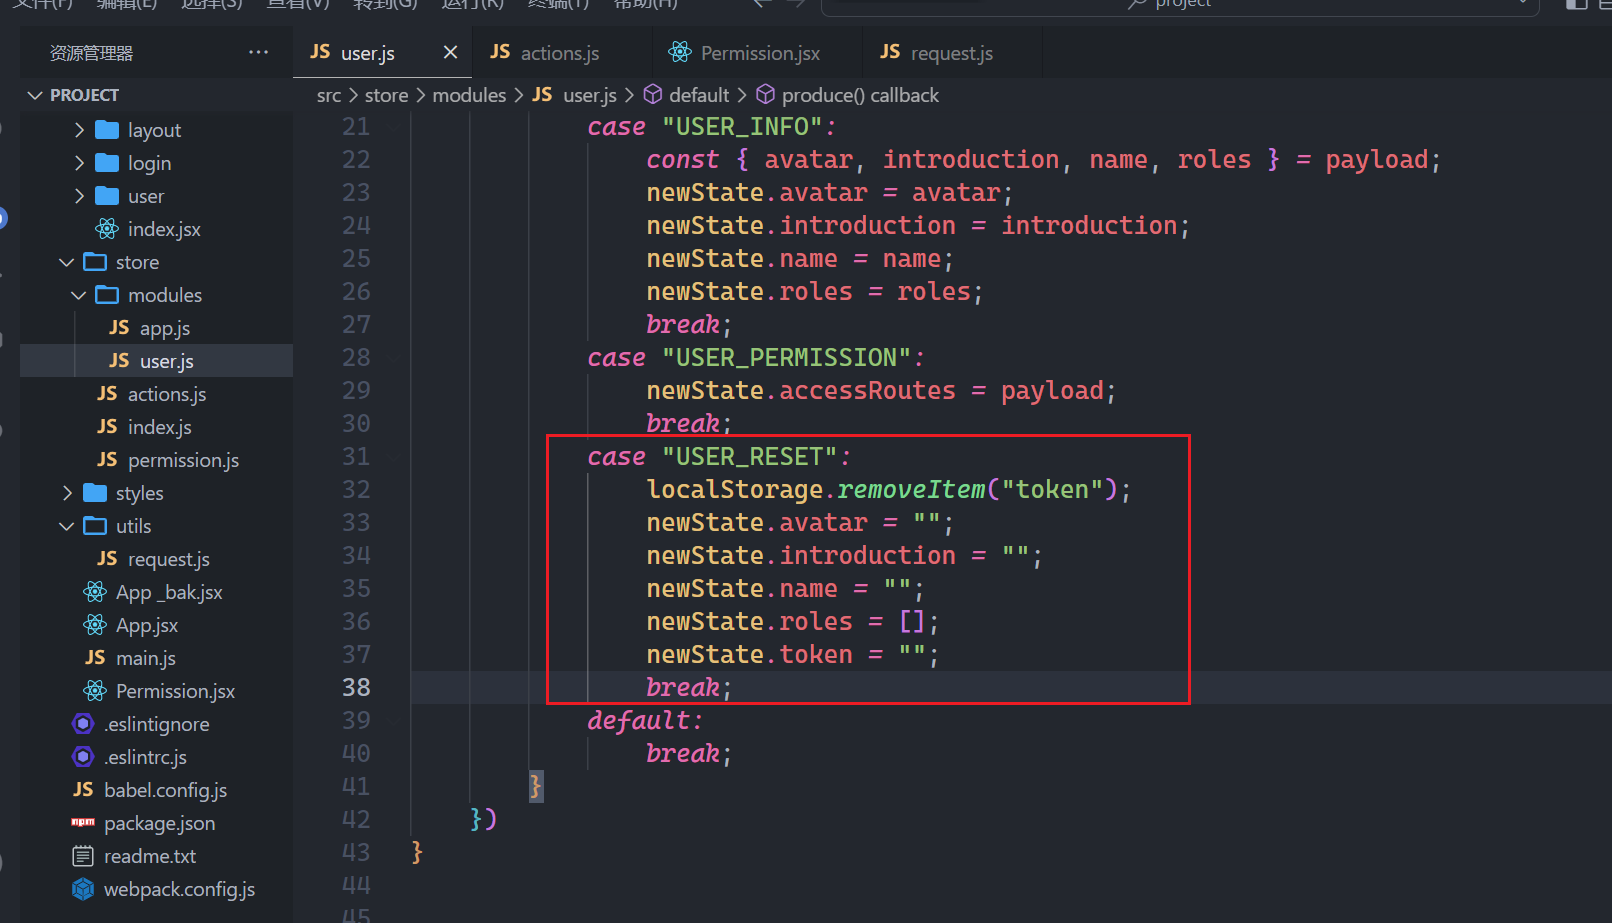This screenshot has height=923, width=1612.
Task: Open the explorer more actions ellipsis
Action: click(x=258, y=52)
